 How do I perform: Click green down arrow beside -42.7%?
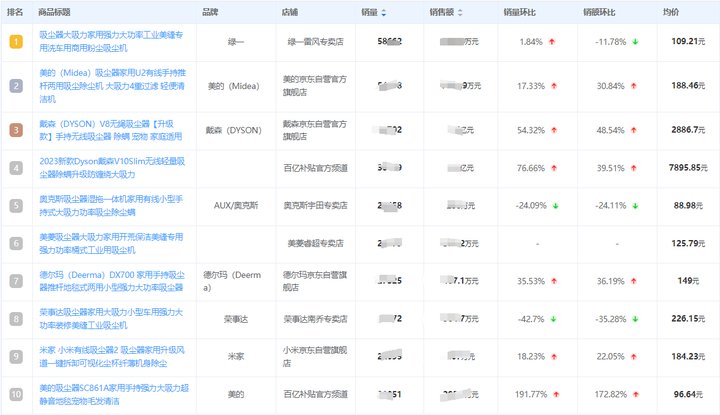553,319
